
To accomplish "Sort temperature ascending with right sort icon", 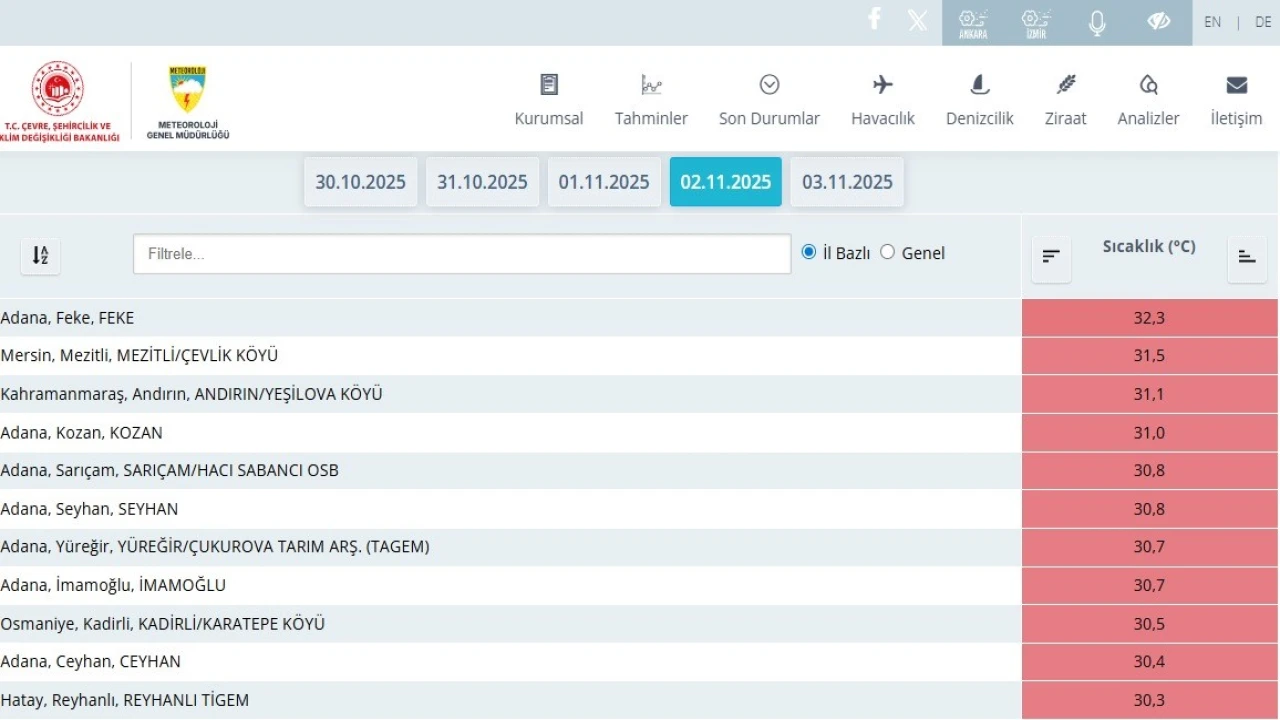I will point(1247,257).
